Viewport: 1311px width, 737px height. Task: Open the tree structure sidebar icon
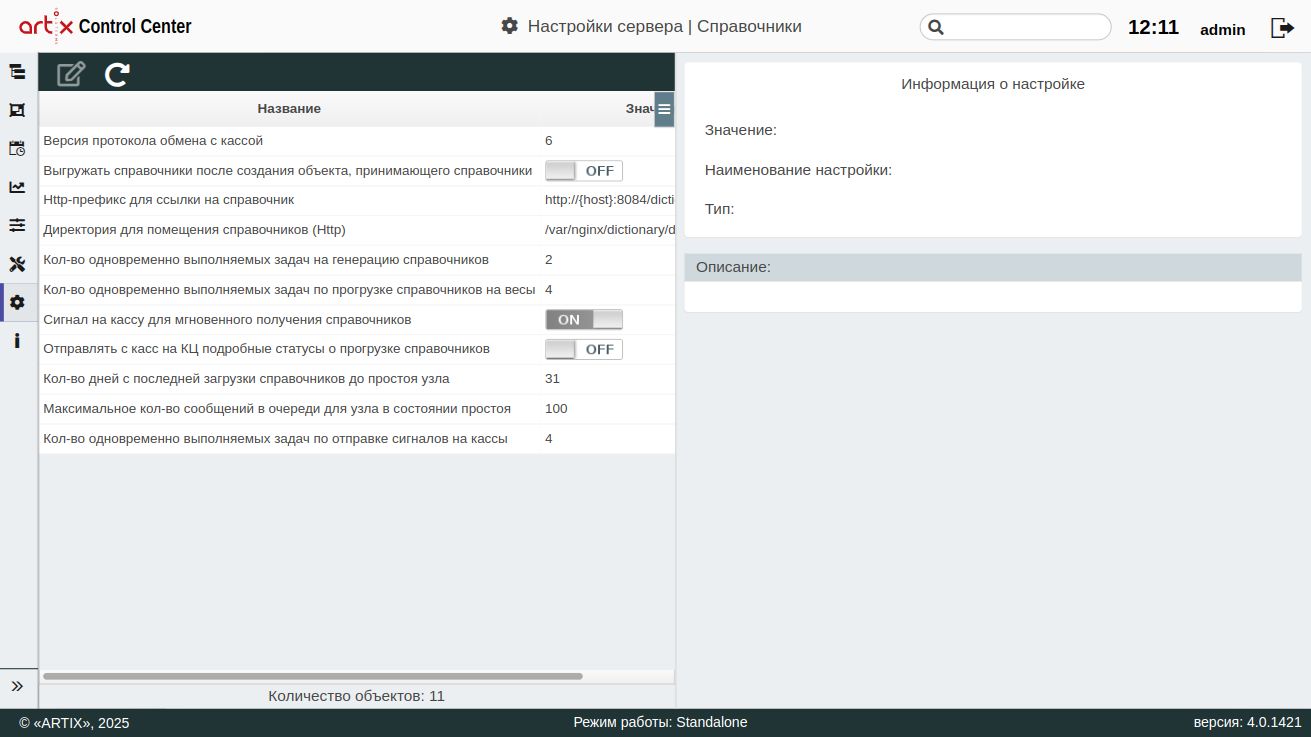(17, 72)
